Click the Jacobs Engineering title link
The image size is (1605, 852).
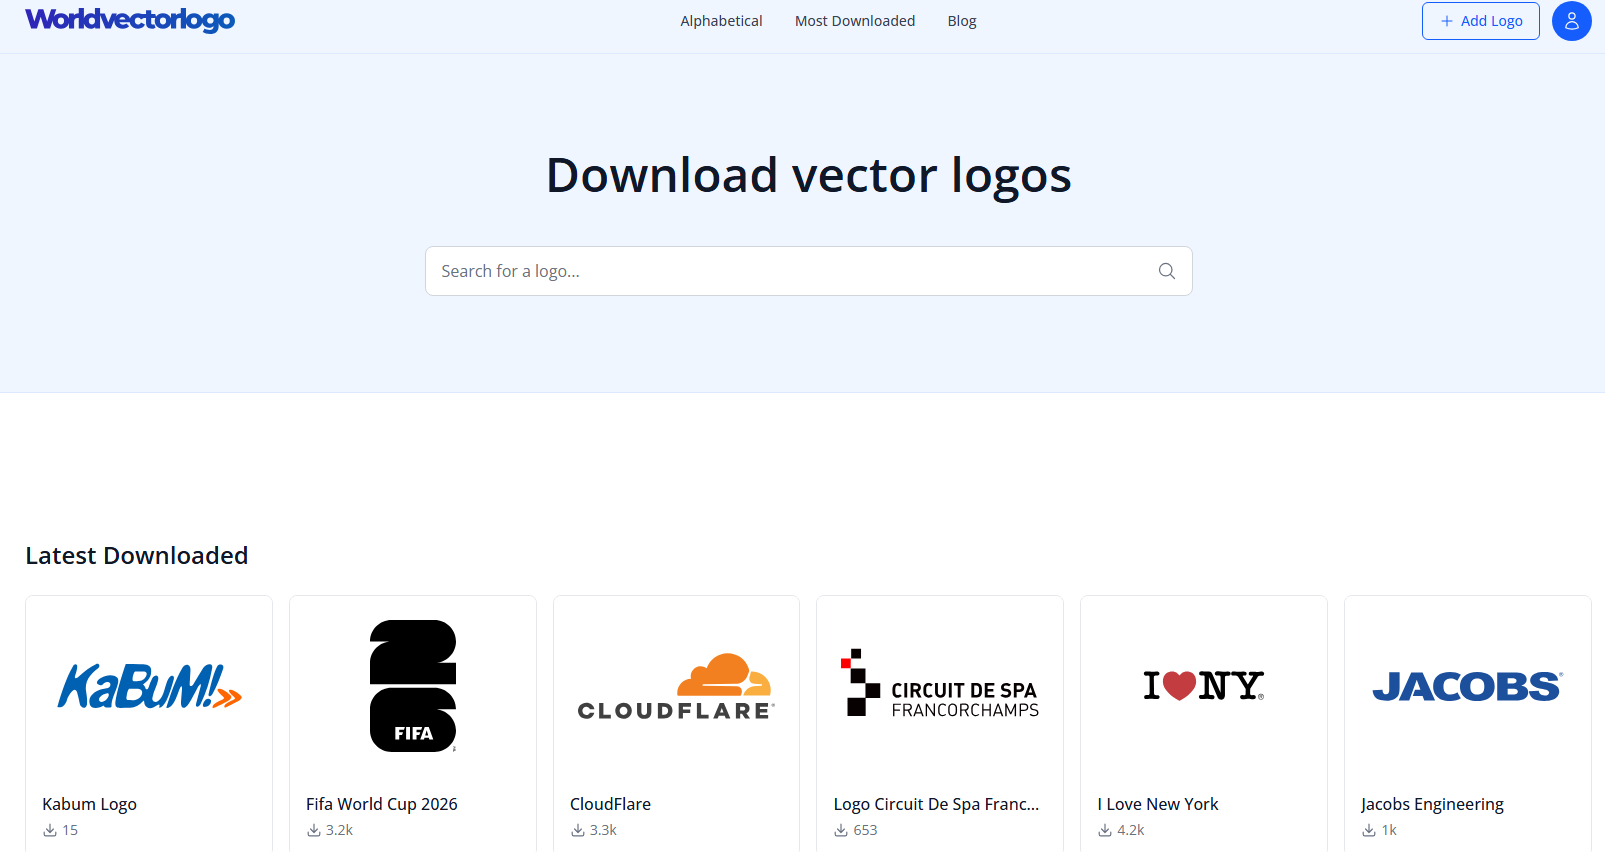coord(1432,804)
